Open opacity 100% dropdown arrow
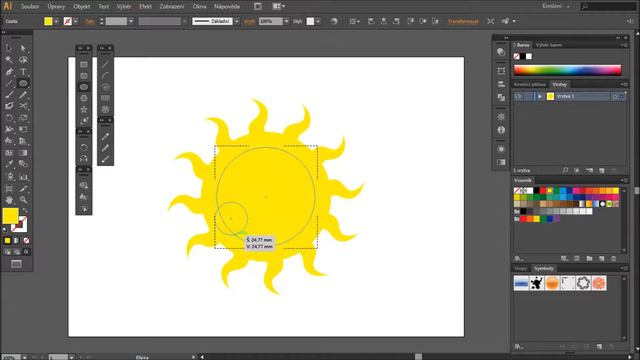The image size is (640, 360). [x=286, y=21]
